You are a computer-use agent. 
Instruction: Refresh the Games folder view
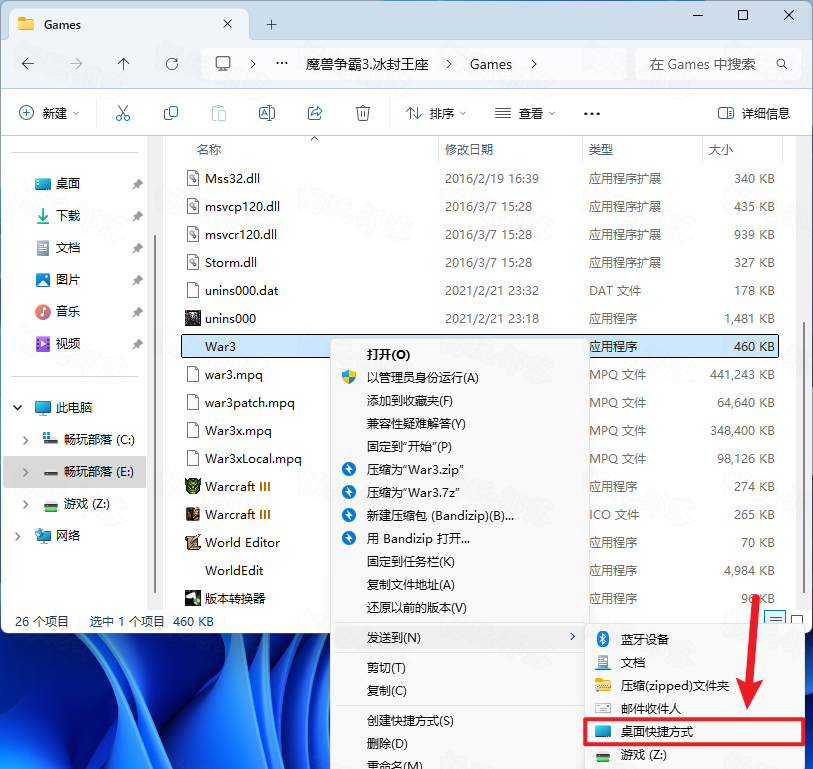(172, 64)
